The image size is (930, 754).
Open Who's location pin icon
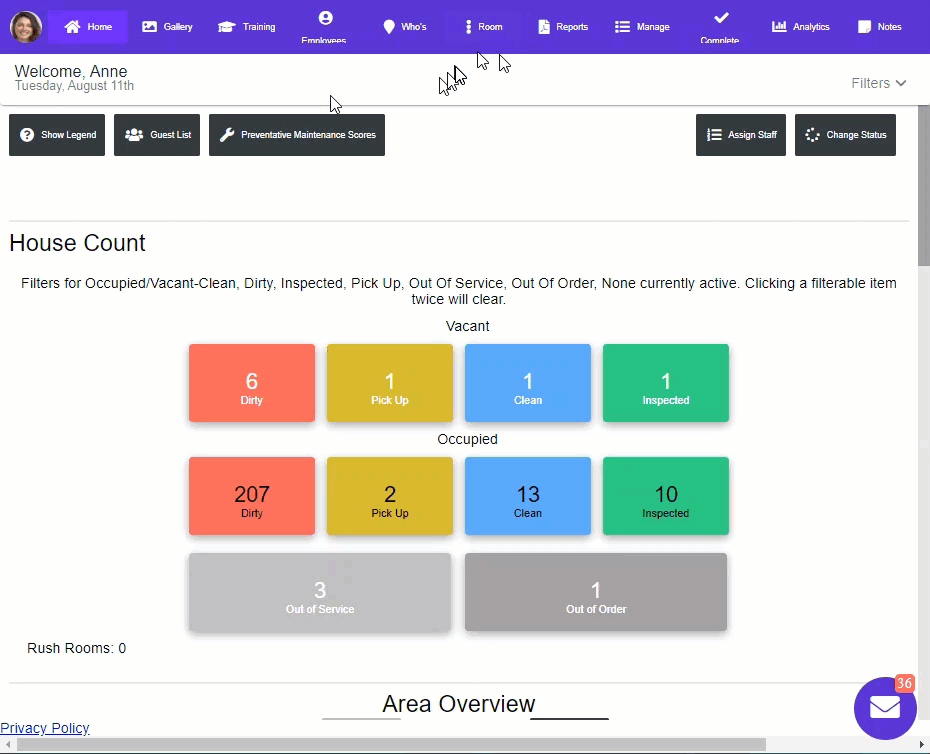point(389,27)
